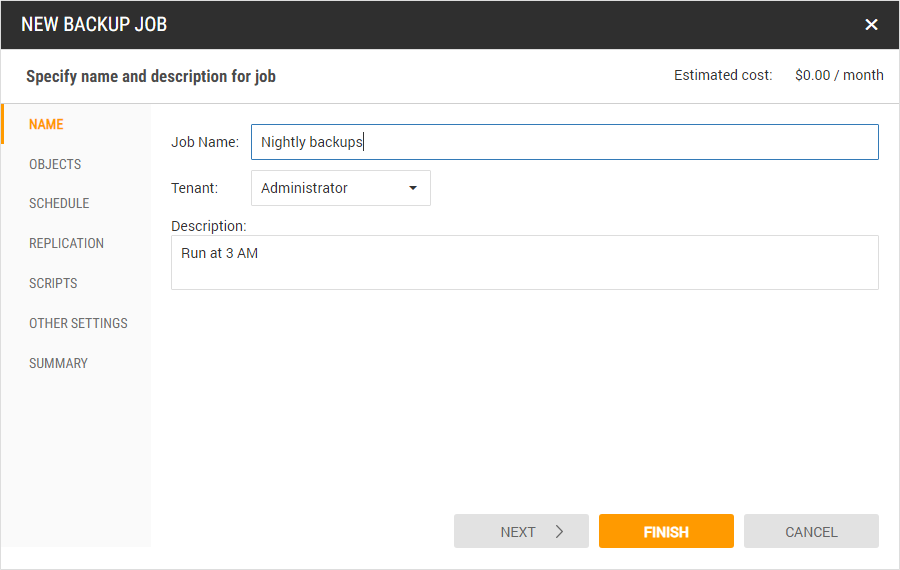The image size is (900, 570).
Task: Click the $0.00 / month cost value
Action: pos(839,75)
